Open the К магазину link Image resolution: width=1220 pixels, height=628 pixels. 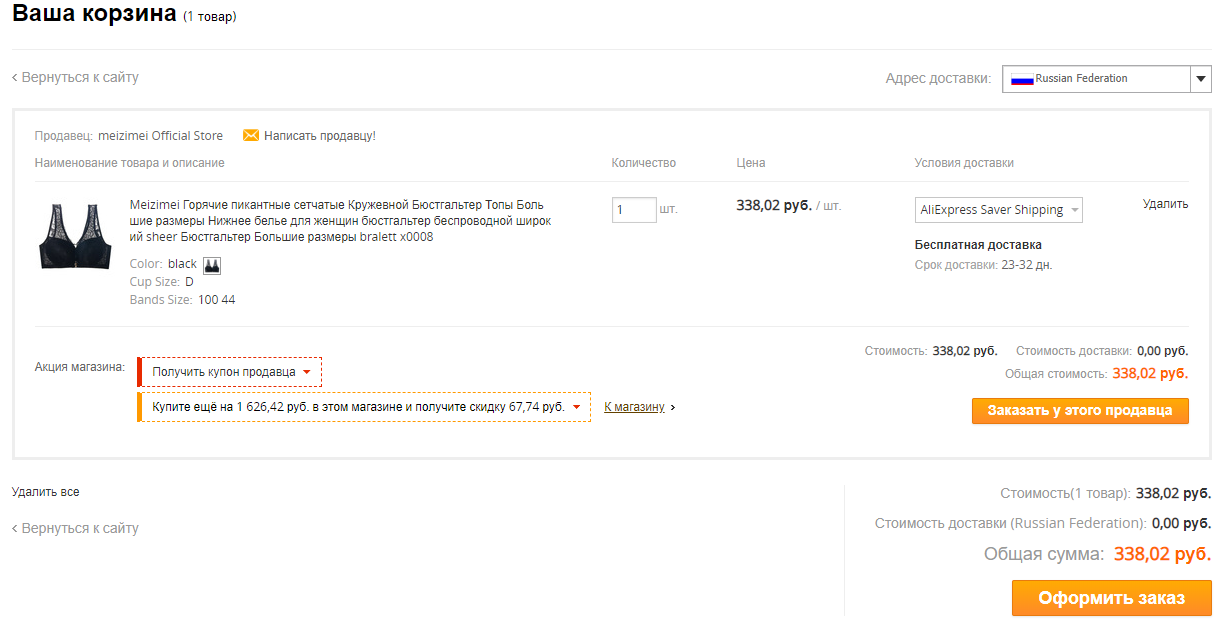click(634, 407)
